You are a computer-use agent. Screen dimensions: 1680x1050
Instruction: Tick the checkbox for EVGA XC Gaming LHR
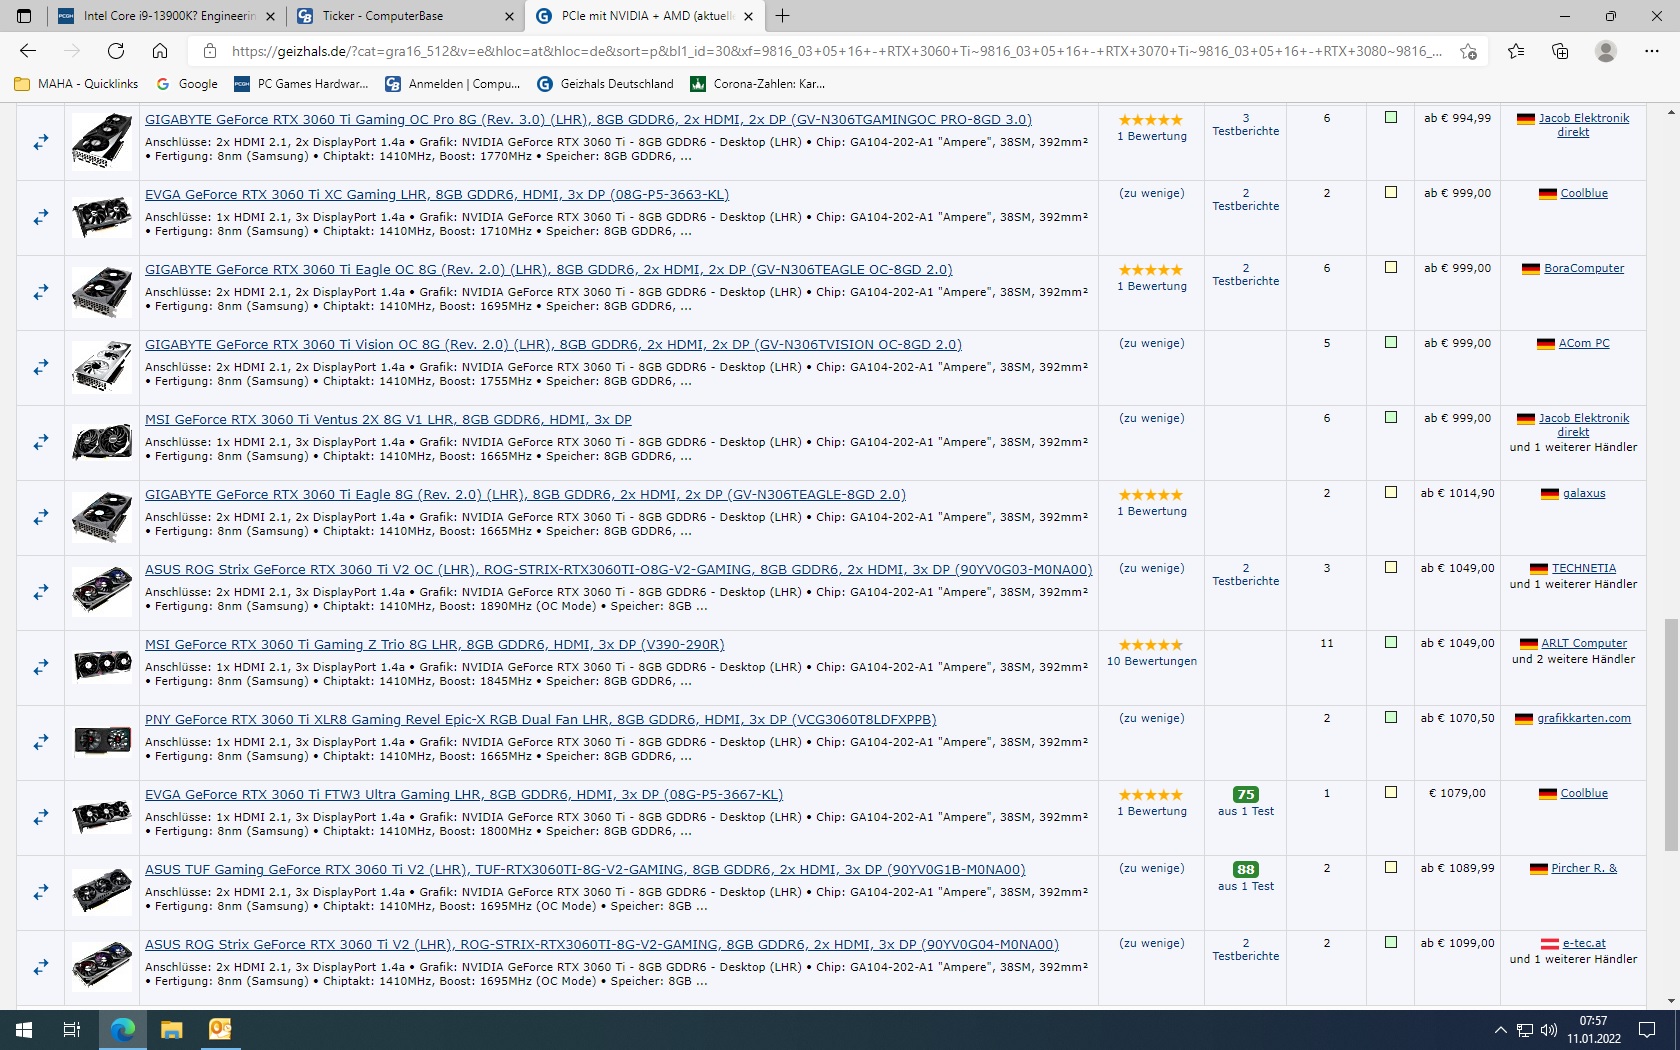tap(1390, 193)
